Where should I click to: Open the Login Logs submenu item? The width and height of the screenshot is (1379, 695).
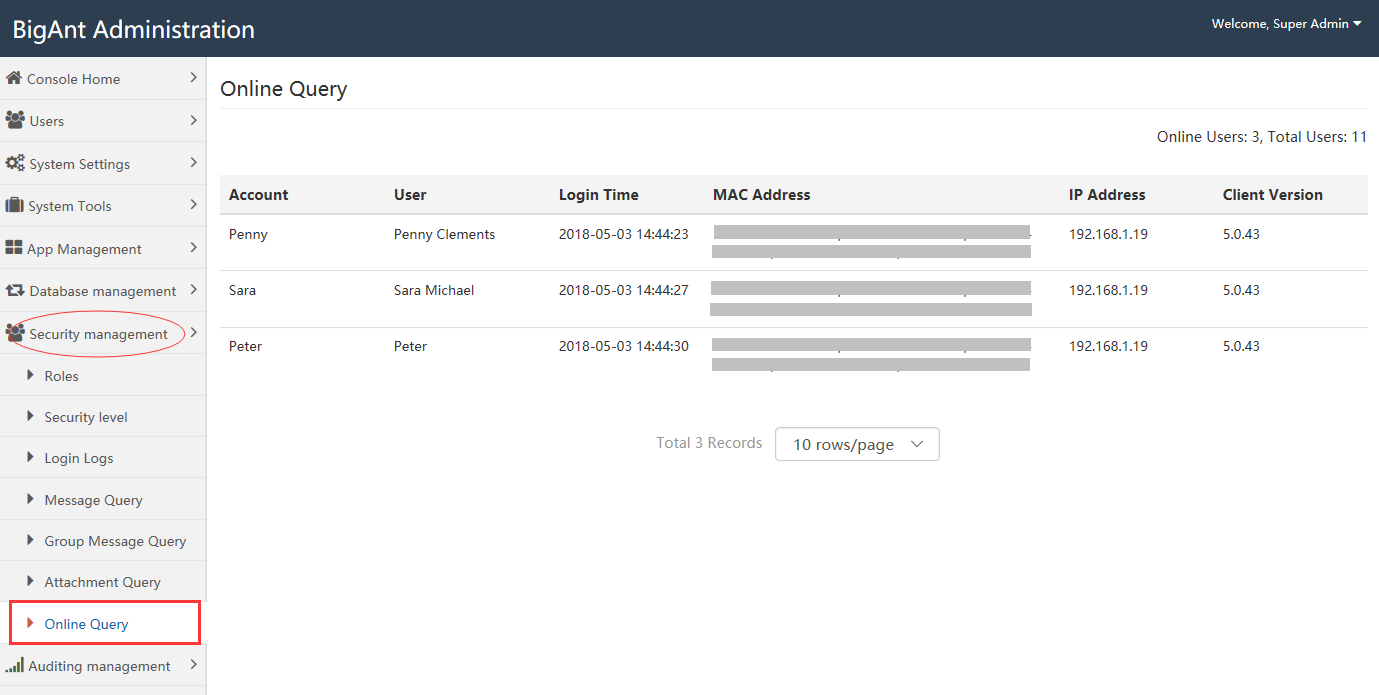tap(78, 458)
